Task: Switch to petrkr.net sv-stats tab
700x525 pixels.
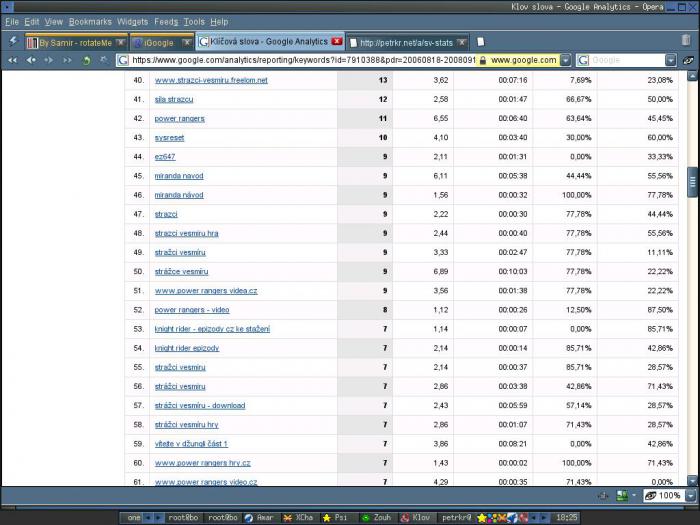Action: click(406, 43)
